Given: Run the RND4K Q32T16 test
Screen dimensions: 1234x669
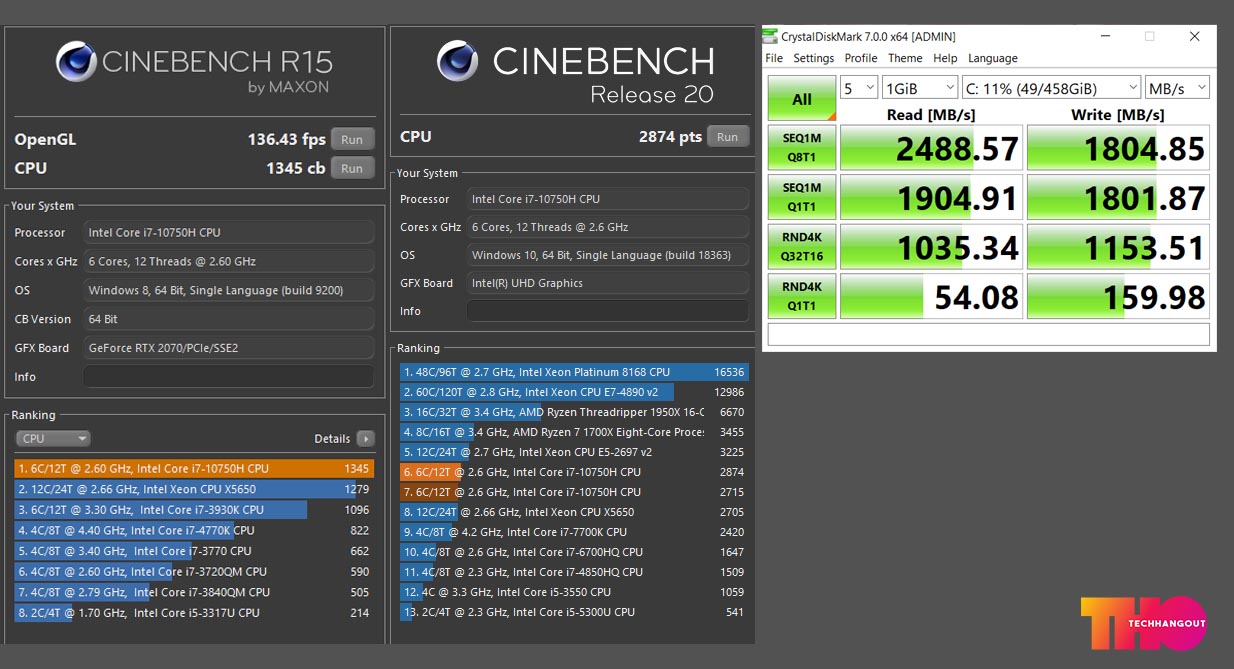Looking at the screenshot, I should pyautogui.click(x=802, y=246).
